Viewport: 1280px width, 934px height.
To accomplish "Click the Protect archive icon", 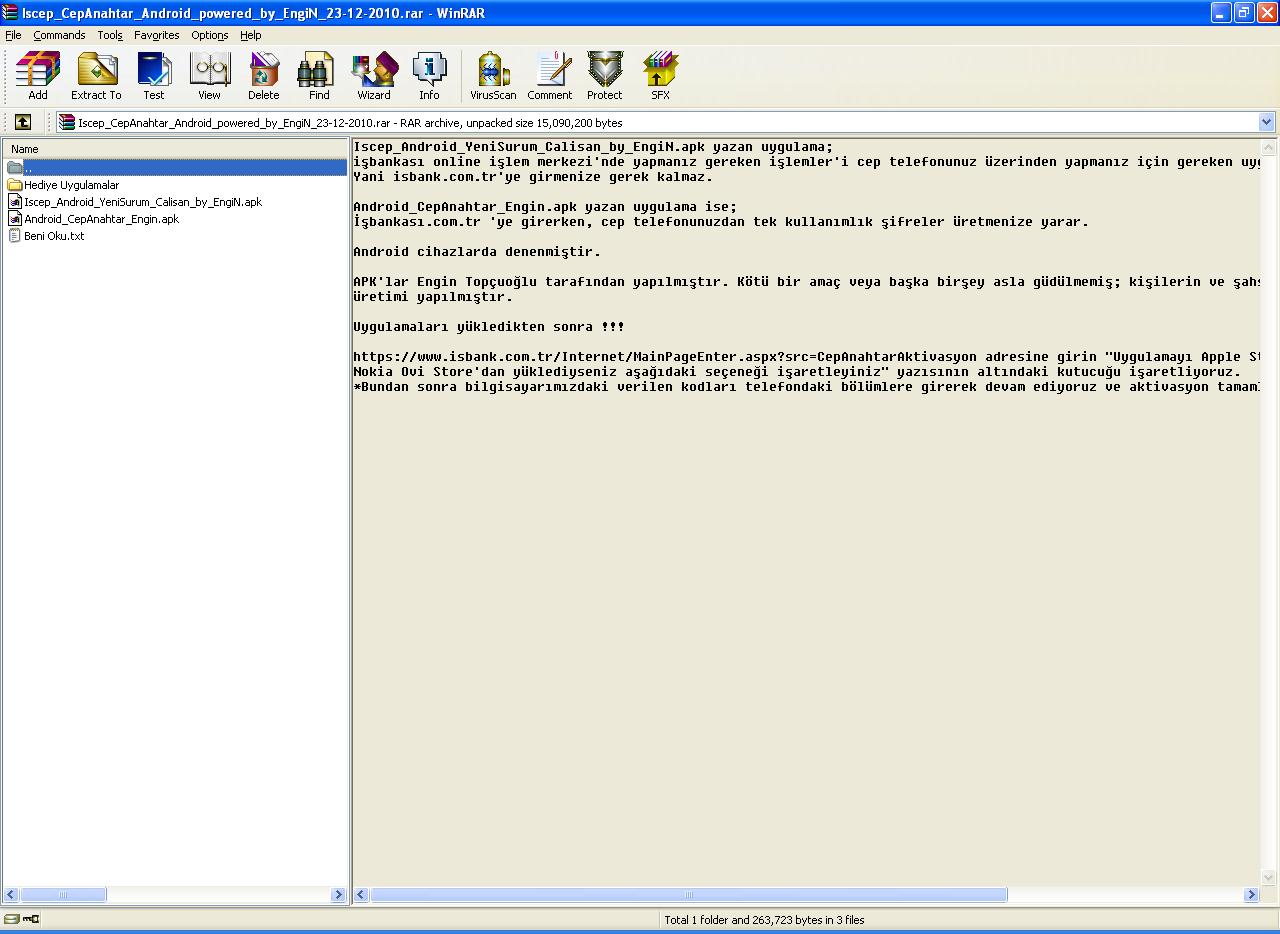I will 604,76.
